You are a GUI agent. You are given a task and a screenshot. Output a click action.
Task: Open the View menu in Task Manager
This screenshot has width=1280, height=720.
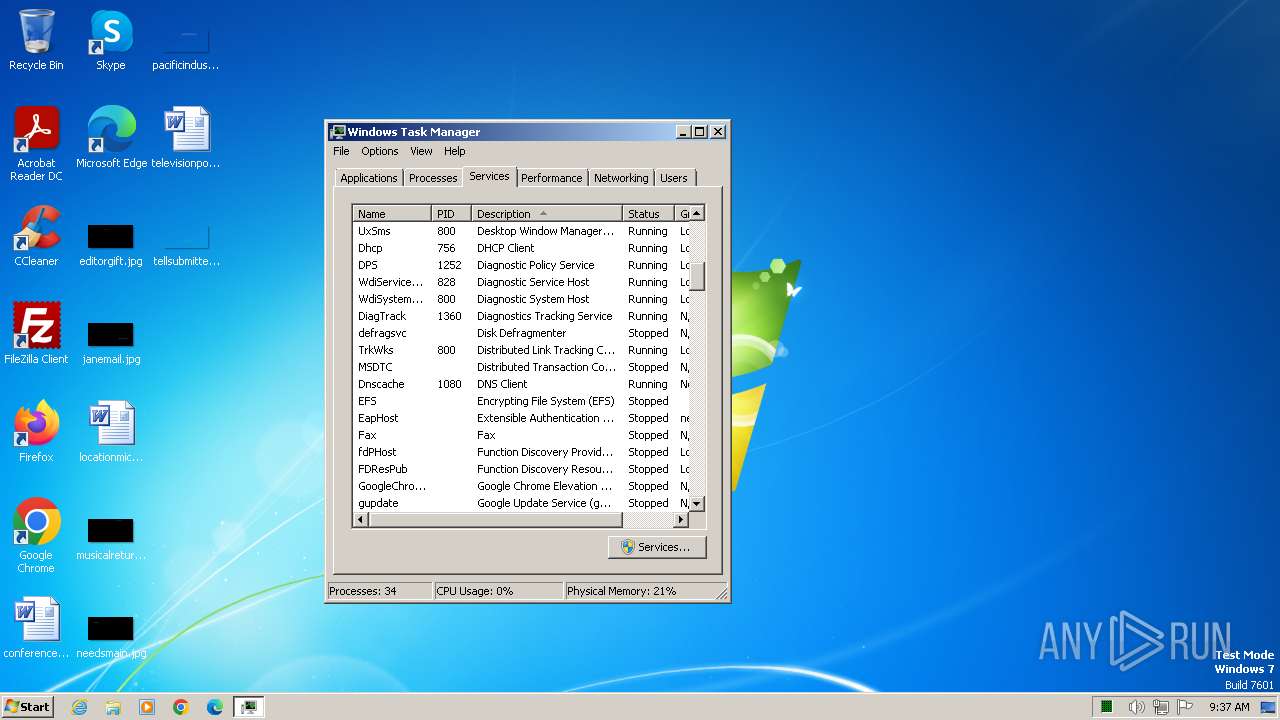coord(421,151)
